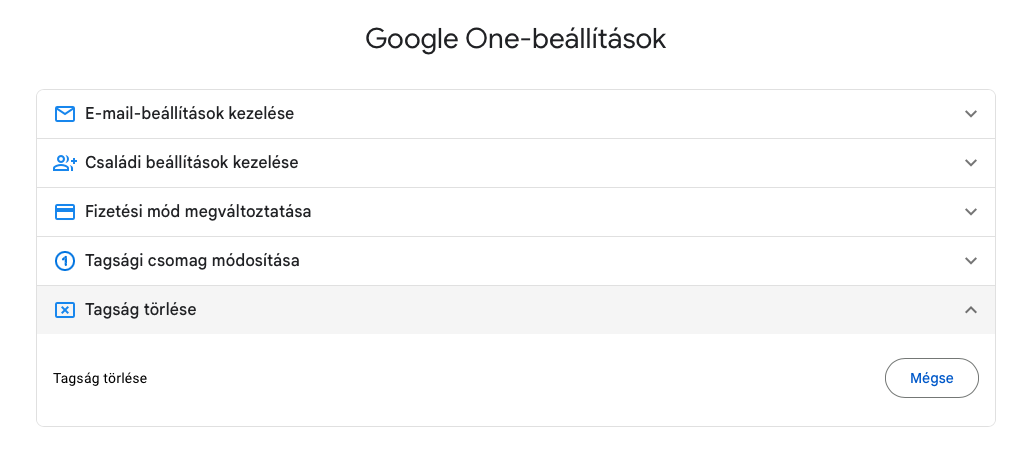The image size is (1033, 461).
Task: Open the Családi beállítások kezelése row label
Action: tap(191, 163)
